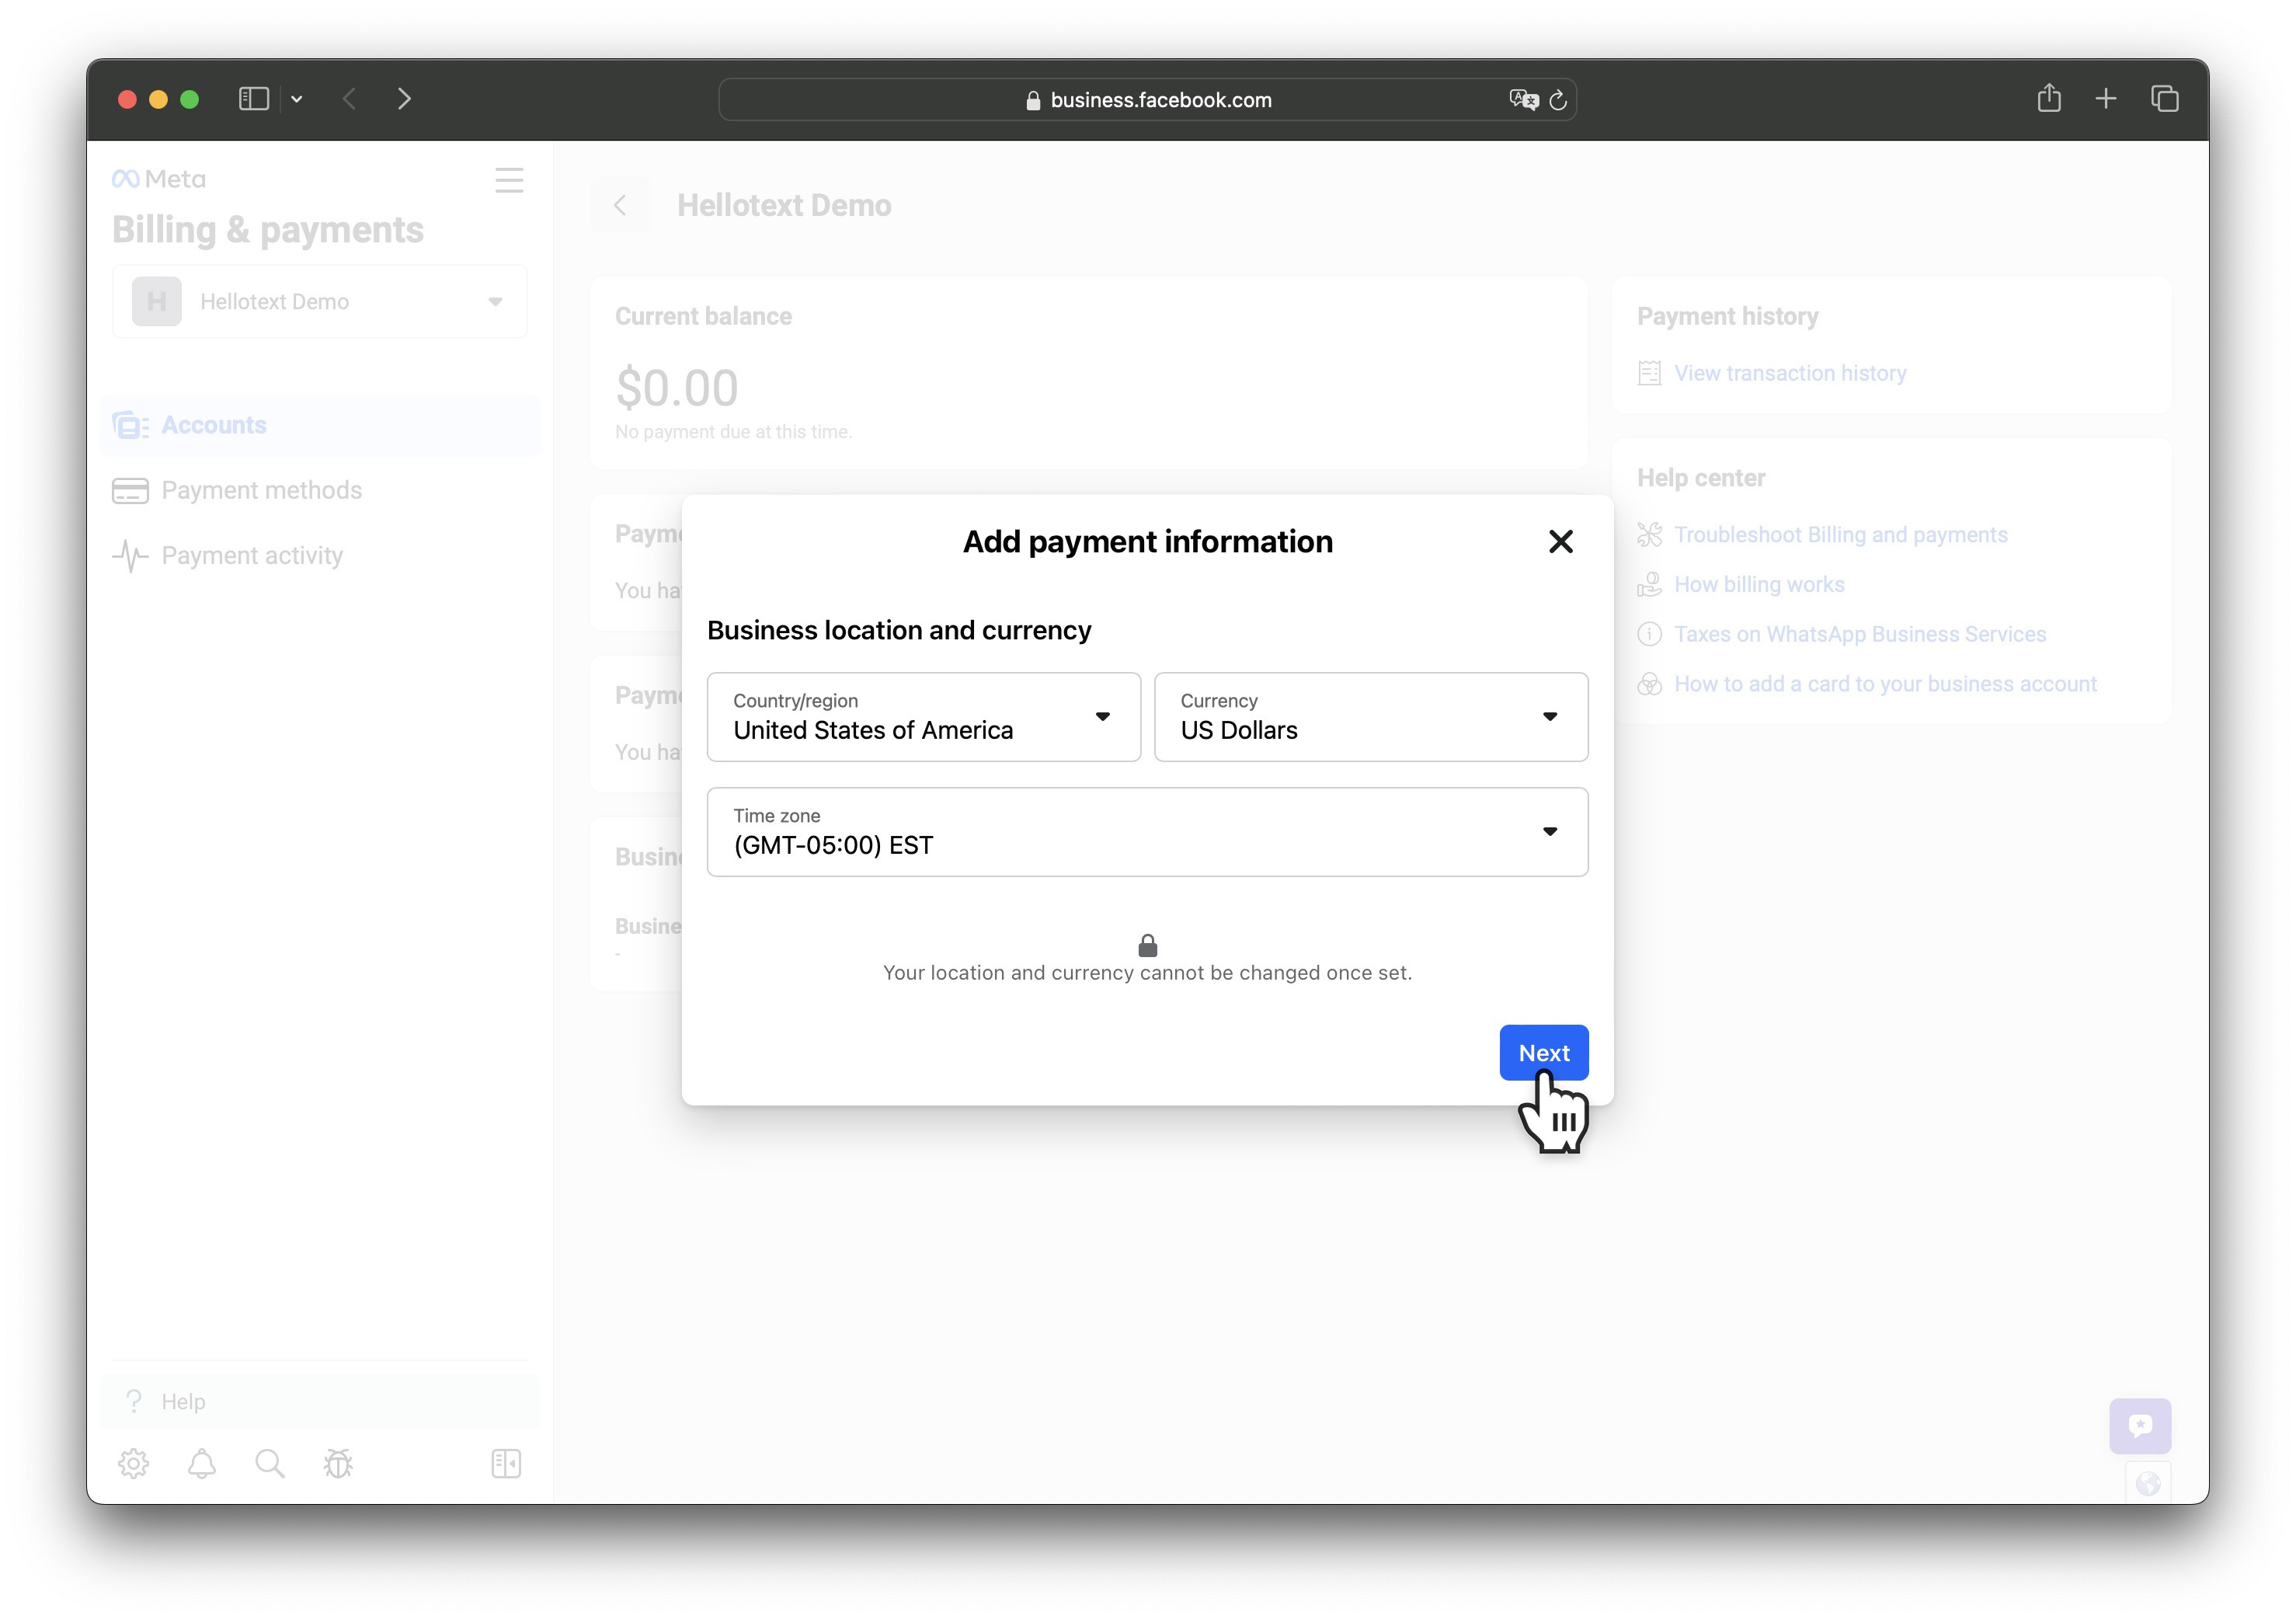
Task: Click the '$0.00' balance amount
Action: tap(677, 388)
